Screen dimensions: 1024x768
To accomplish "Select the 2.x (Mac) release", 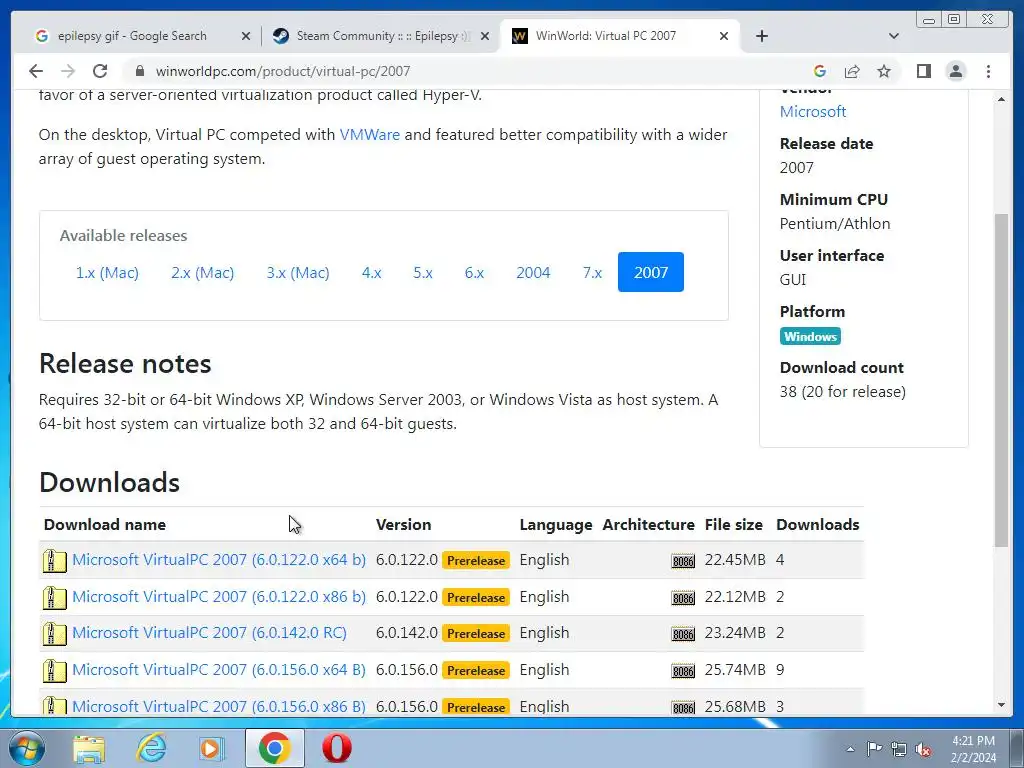I will 202,272.
